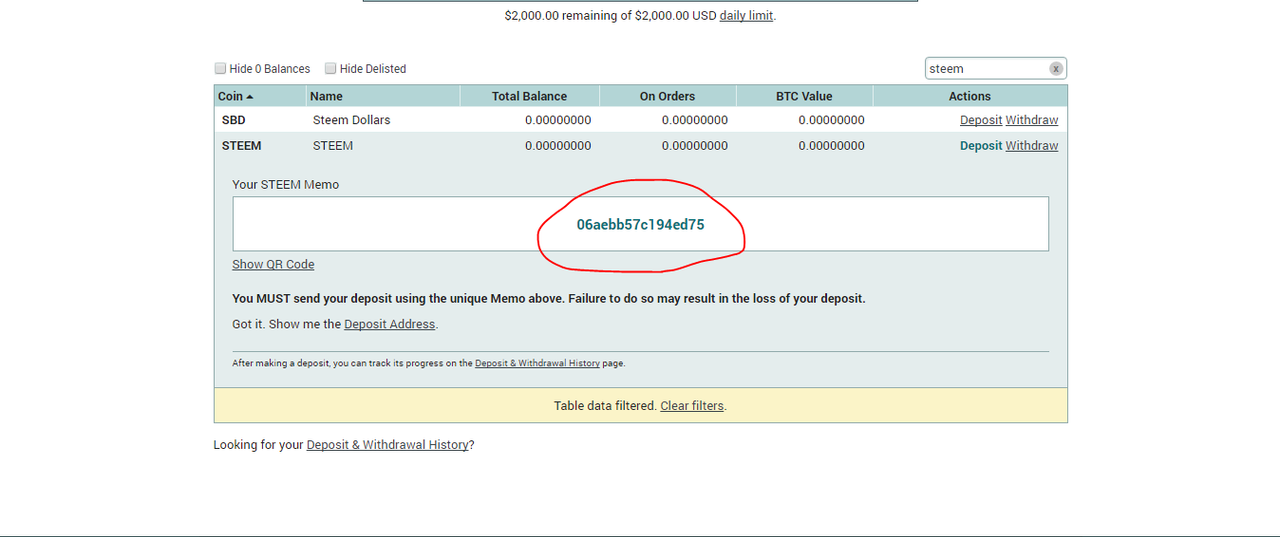
Task: Sort by Name column header
Action: point(383,96)
